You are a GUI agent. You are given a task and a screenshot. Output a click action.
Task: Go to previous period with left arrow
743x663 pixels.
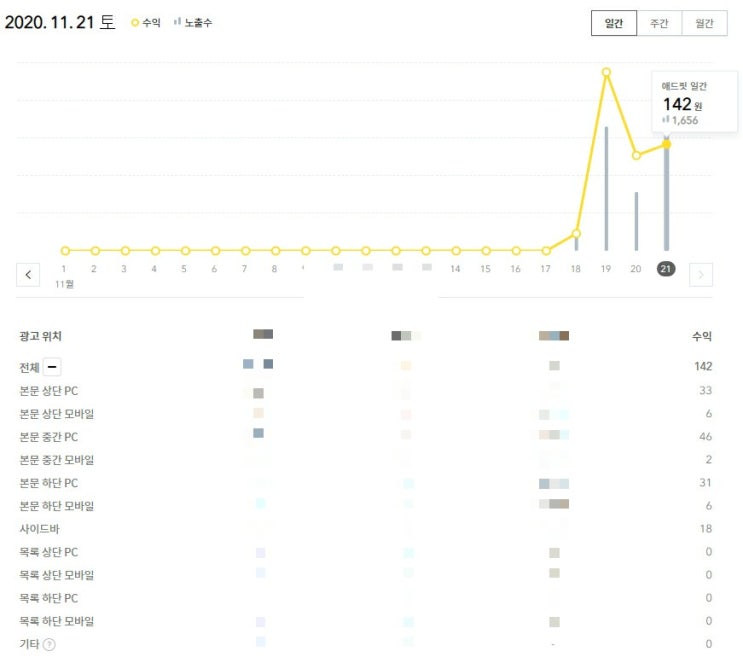(x=28, y=275)
